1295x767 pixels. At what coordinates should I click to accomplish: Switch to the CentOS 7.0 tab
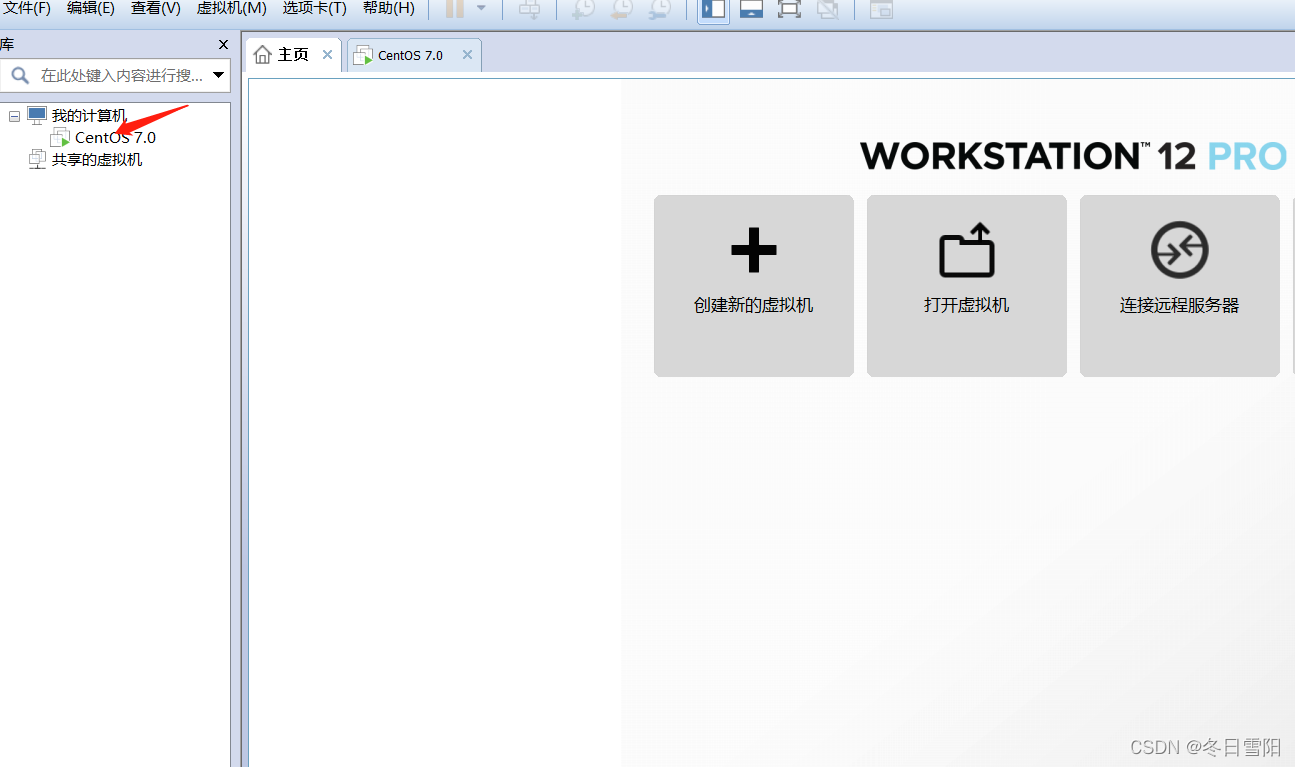coord(414,55)
